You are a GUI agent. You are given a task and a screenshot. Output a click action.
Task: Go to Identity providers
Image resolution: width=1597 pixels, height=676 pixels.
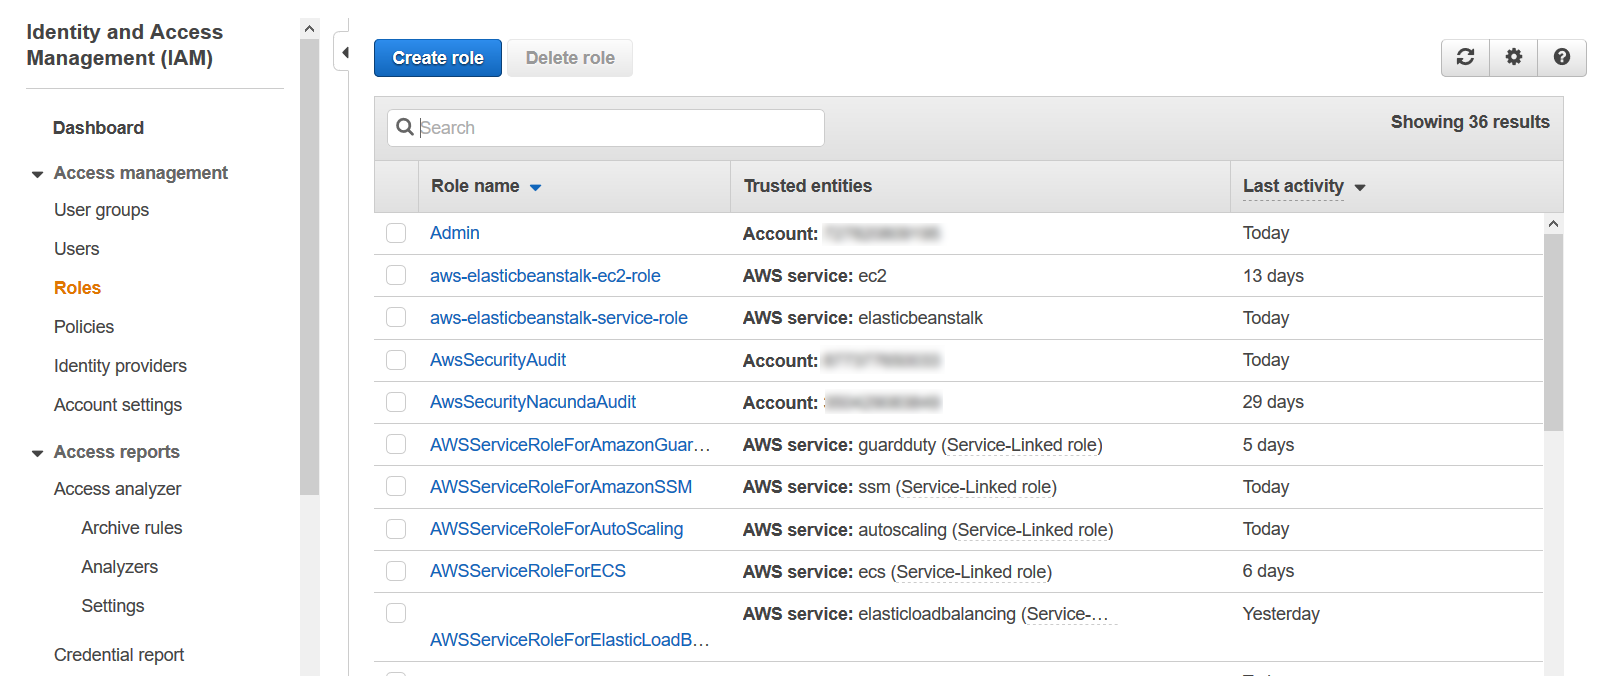point(120,366)
